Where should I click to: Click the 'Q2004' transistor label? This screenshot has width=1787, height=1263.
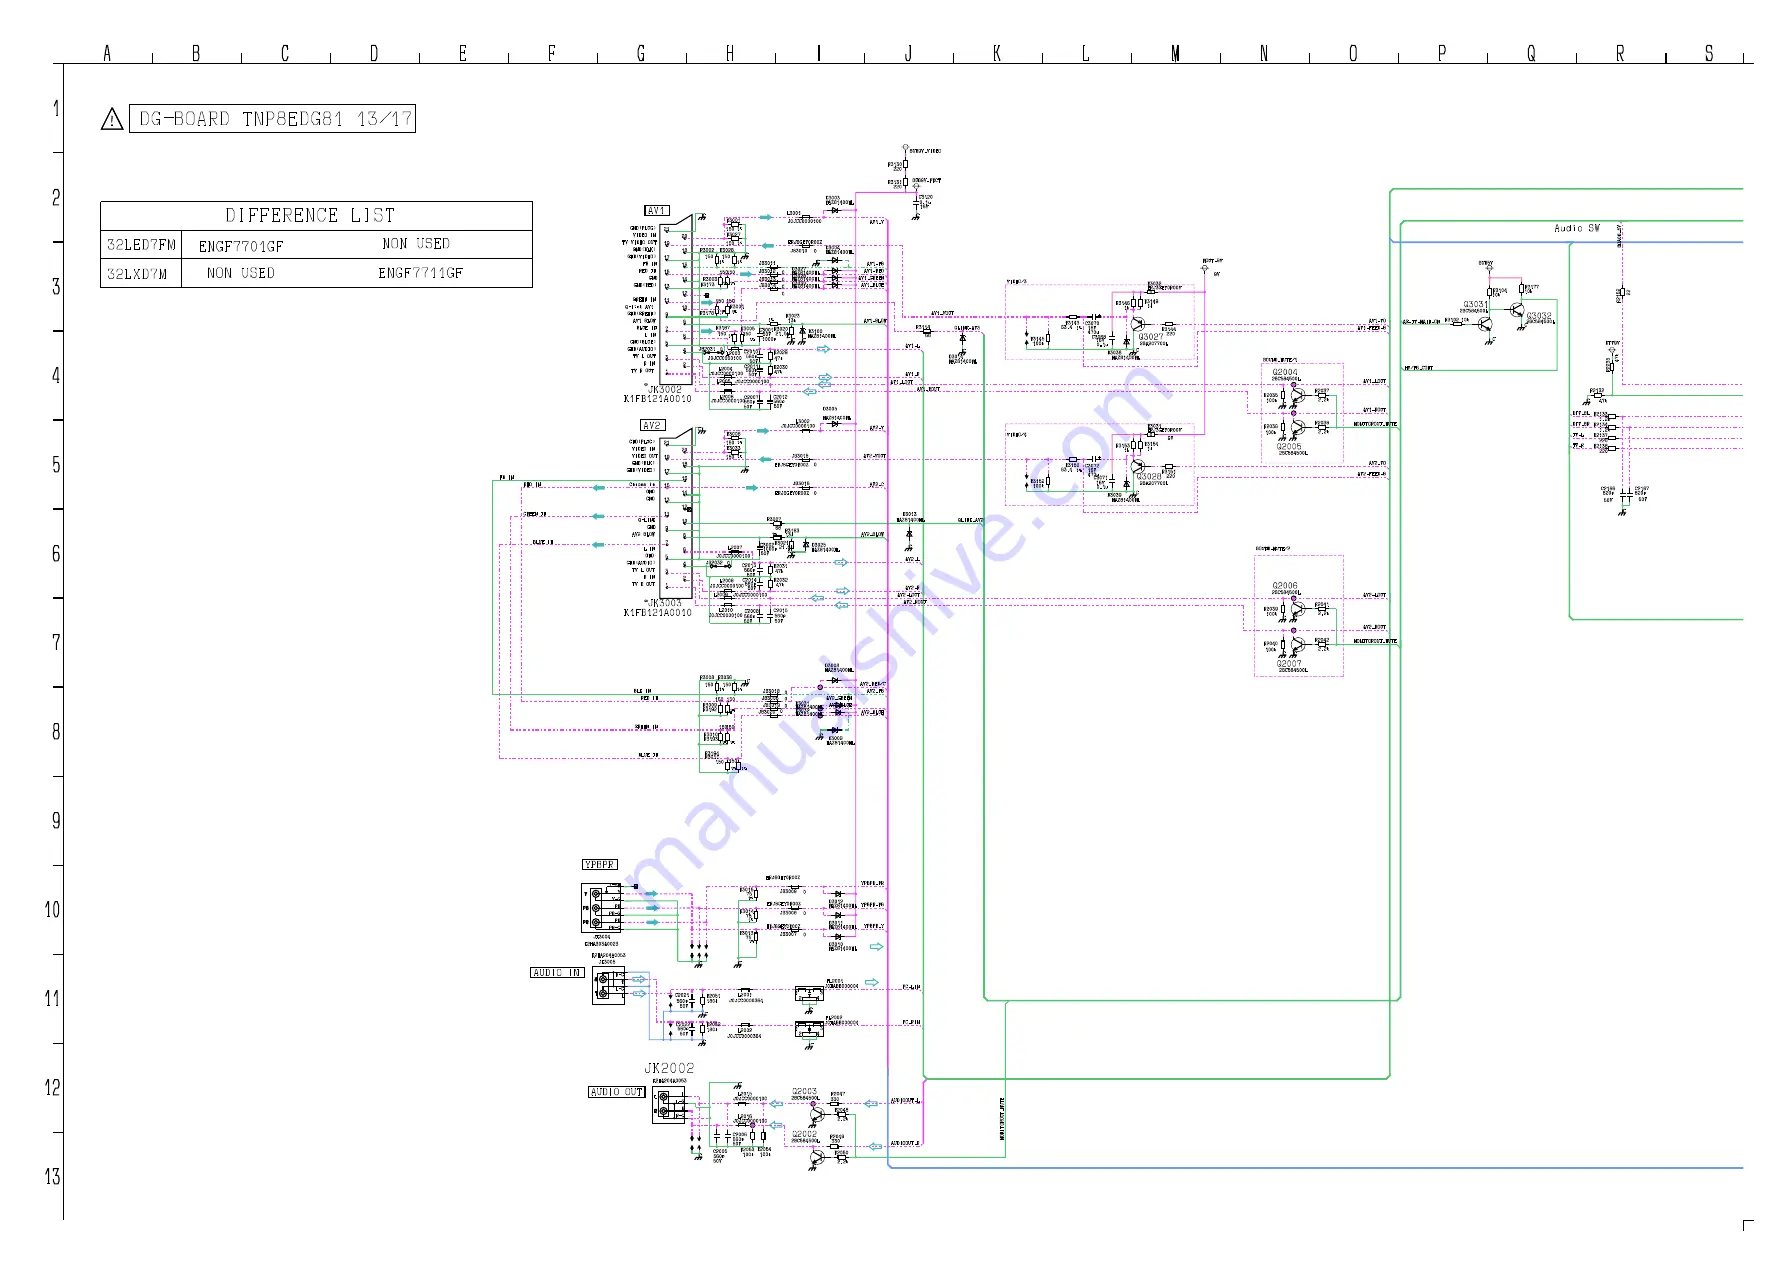click(x=1285, y=372)
